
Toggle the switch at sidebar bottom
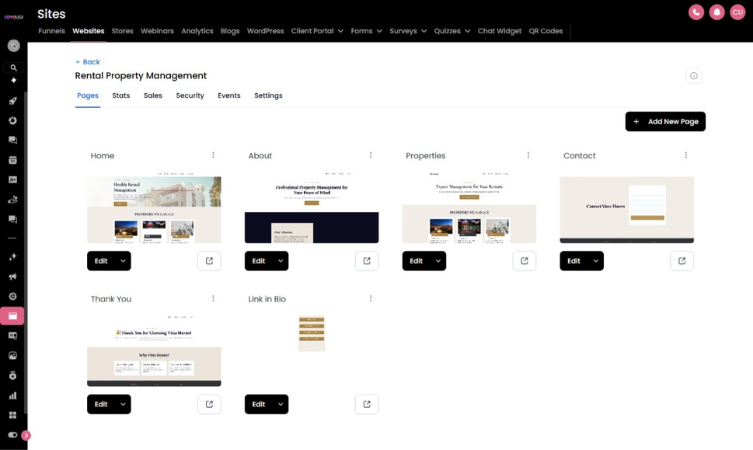[13, 435]
